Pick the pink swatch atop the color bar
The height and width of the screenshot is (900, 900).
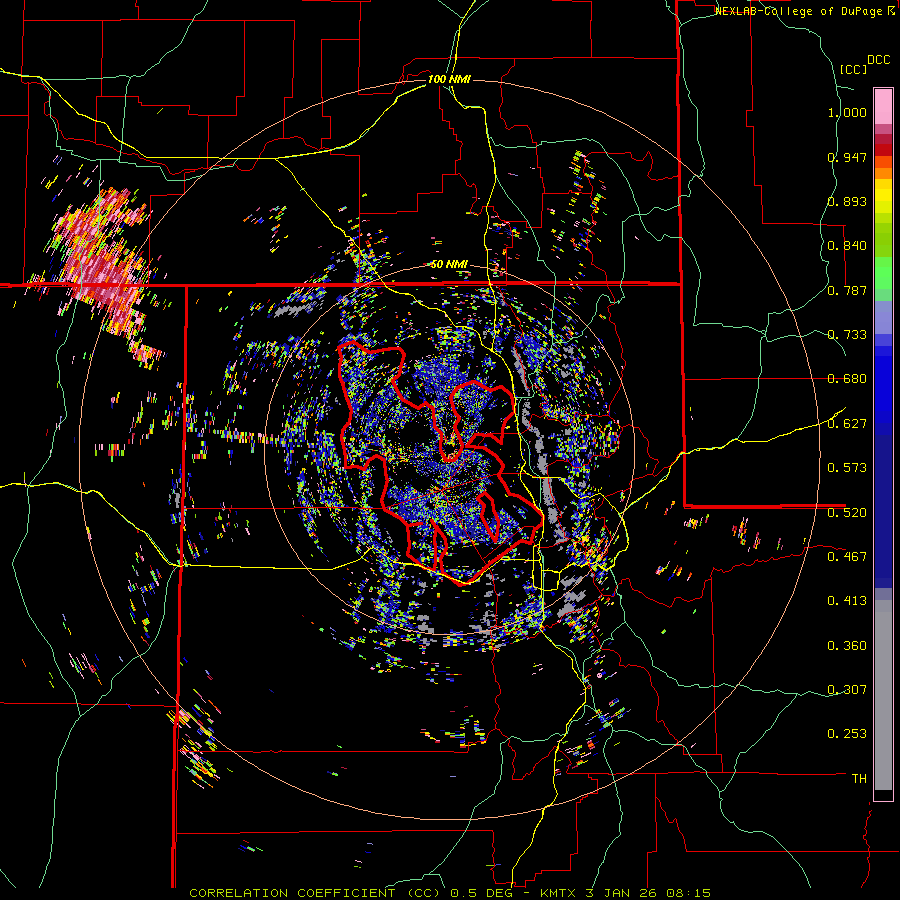883,106
